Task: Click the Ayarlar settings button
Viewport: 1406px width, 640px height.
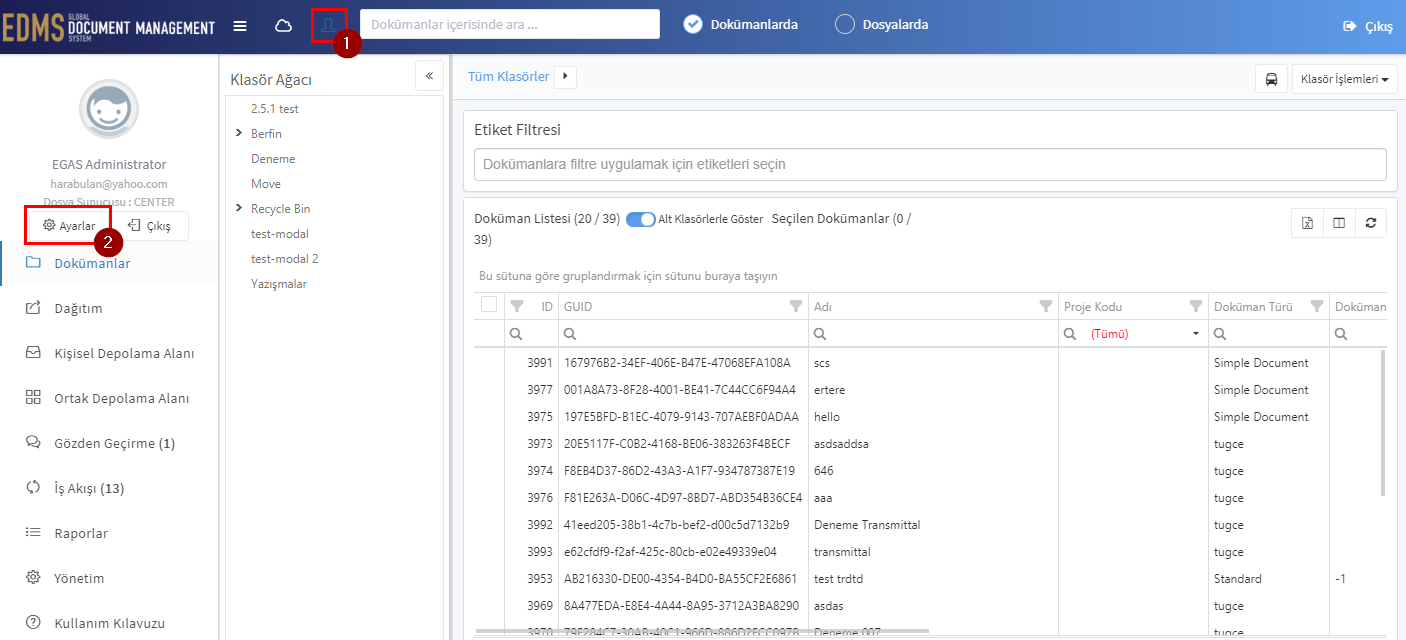Action: click(x=68, y=226)
